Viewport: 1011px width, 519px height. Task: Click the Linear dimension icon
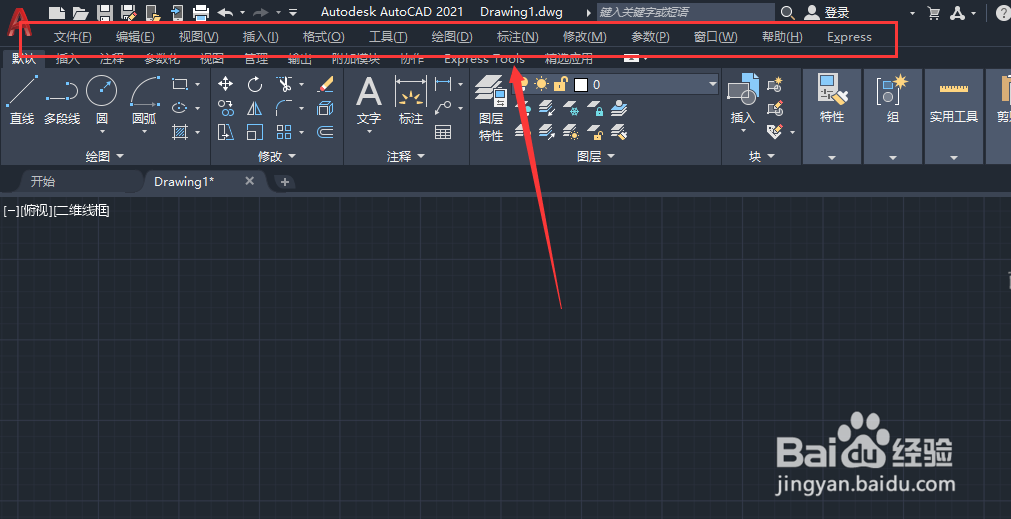point(443,84)
